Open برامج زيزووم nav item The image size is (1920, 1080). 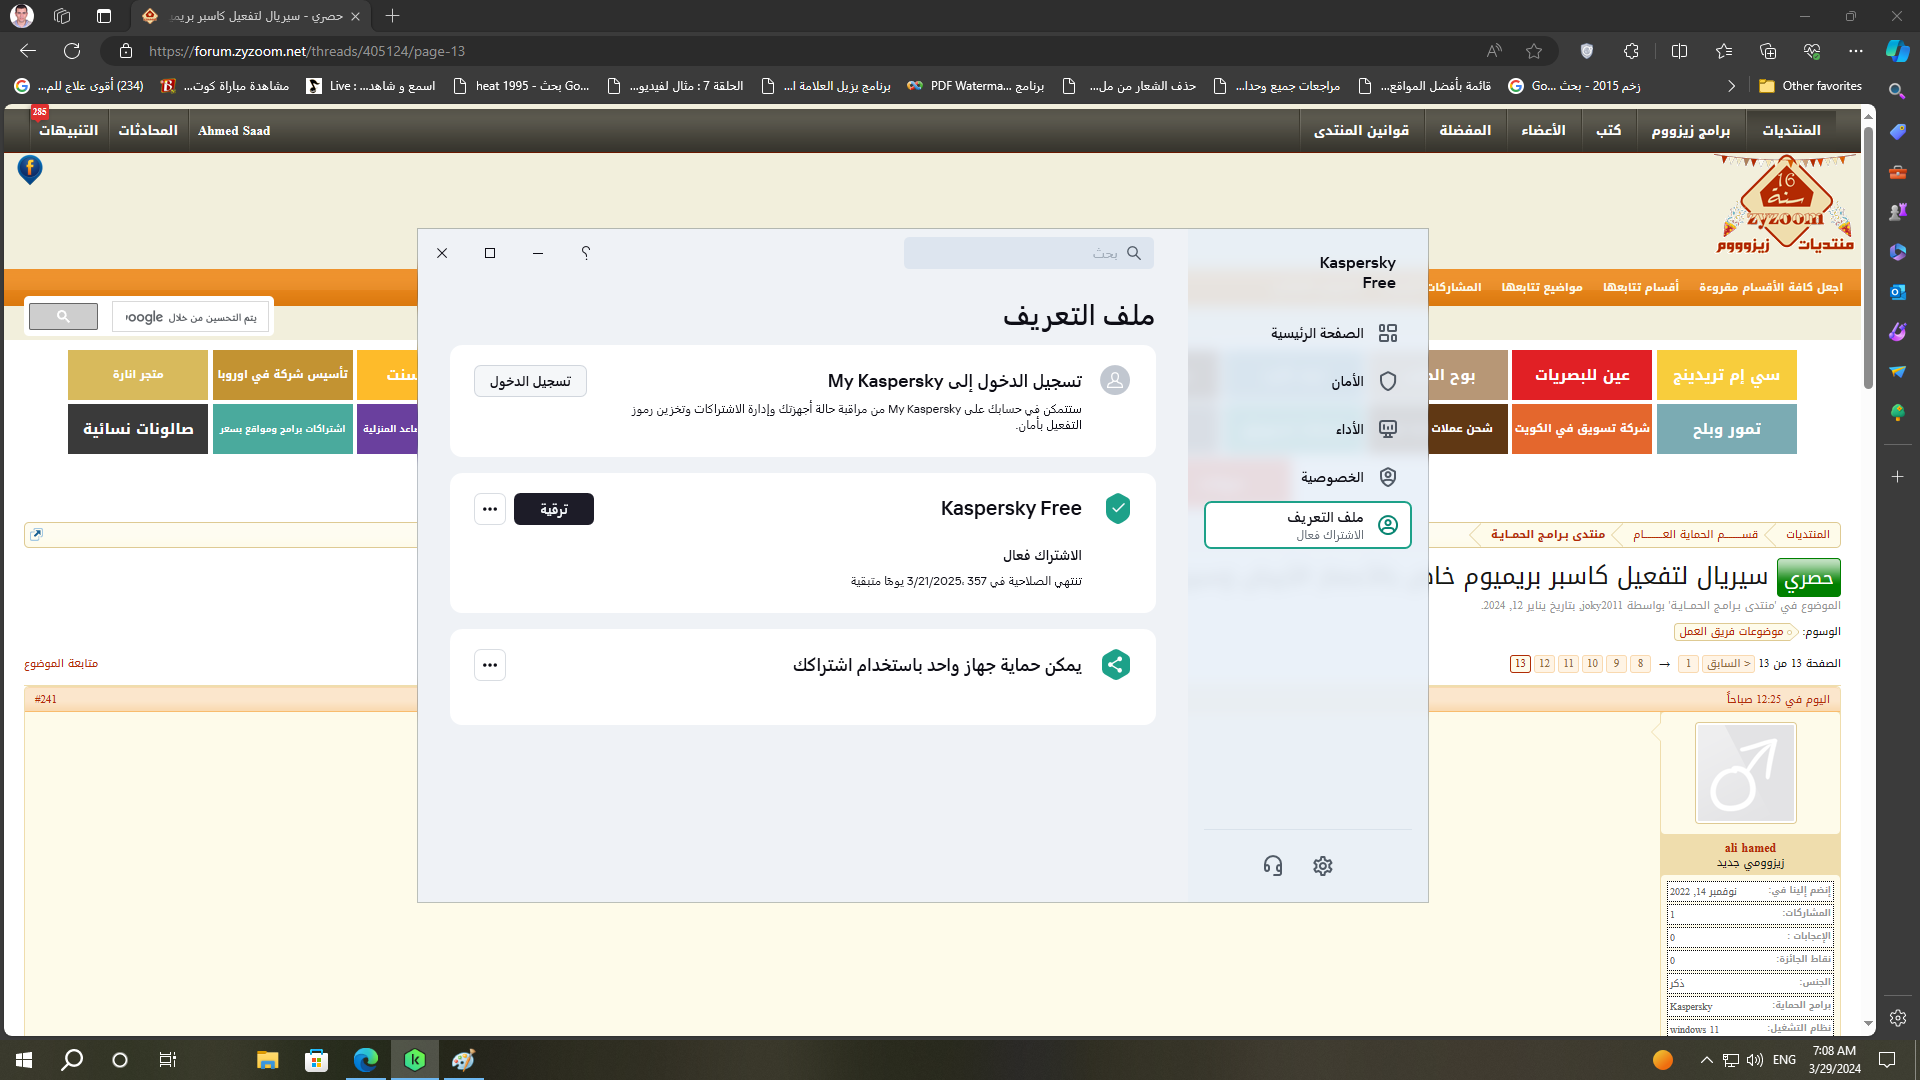pyautogui.click(x=1690, y=130)
